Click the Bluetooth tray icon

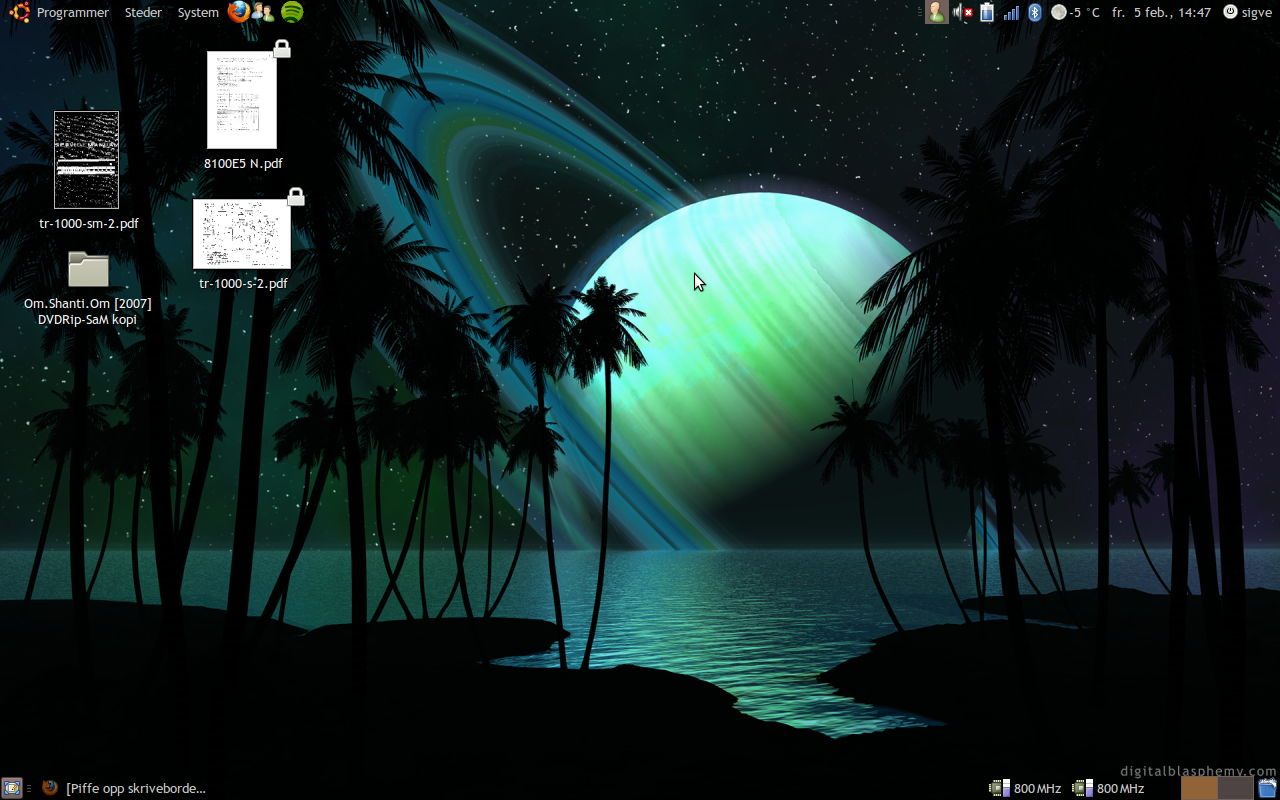pos(1035,12)
